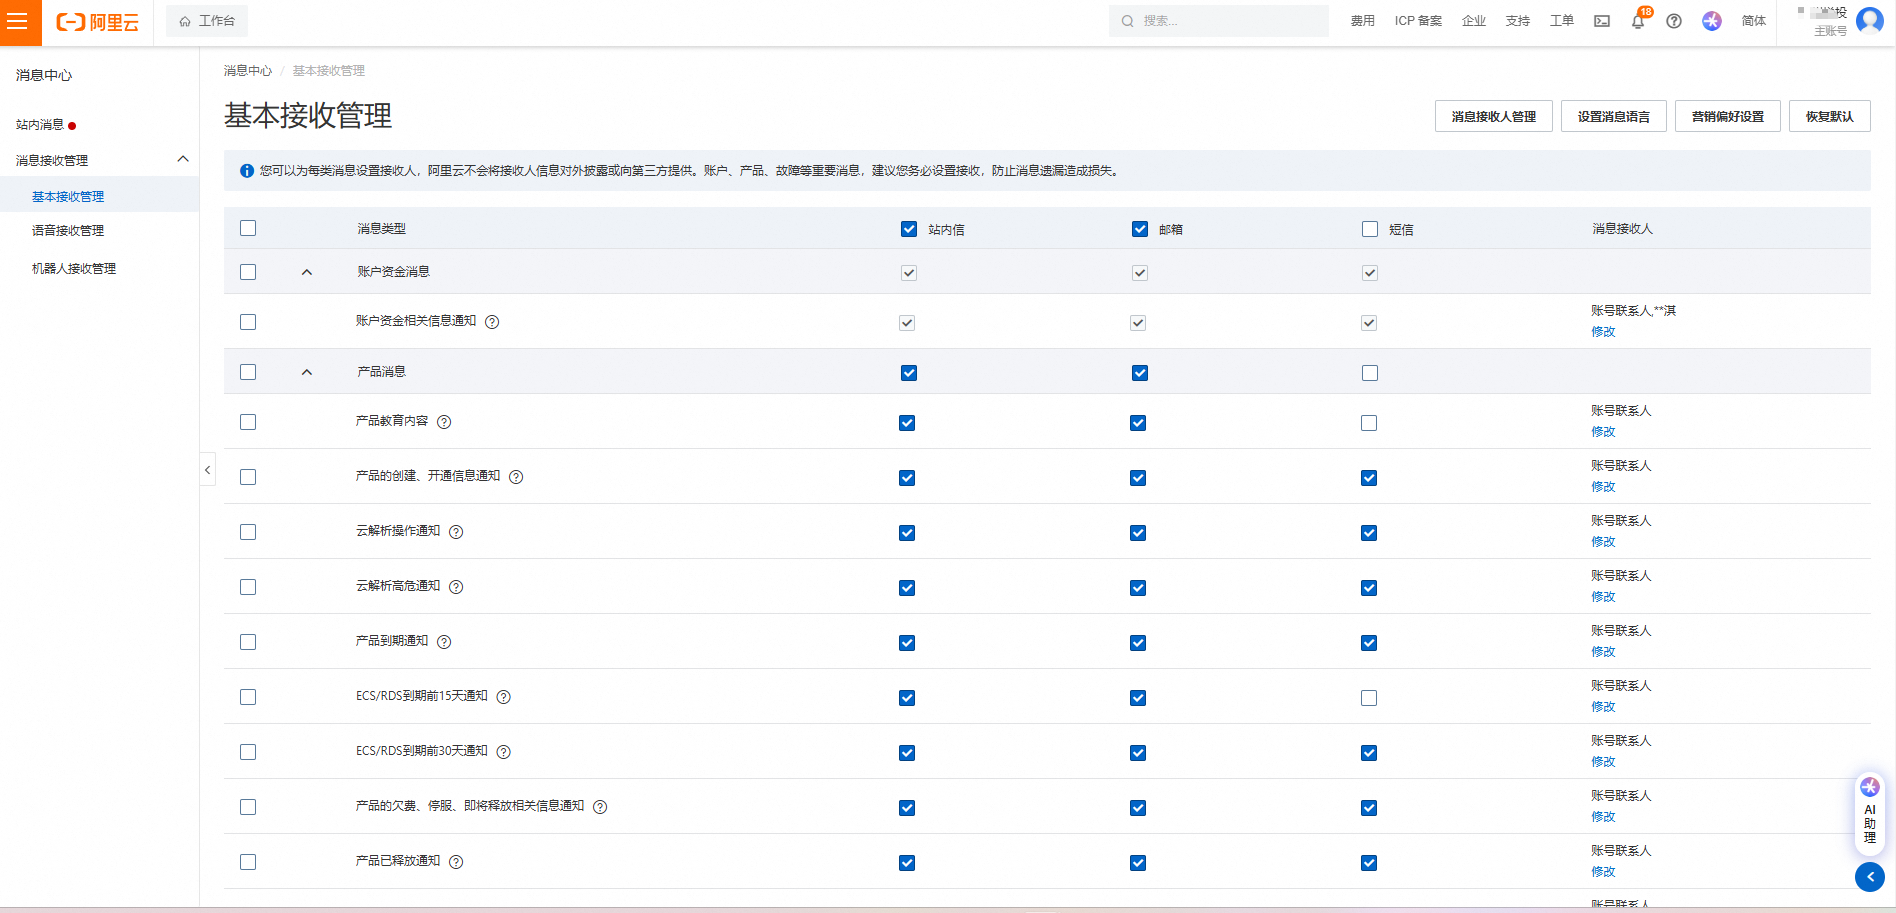Click the Aliyun logo
The height and width of the screenshot is (913, 1896).
(97, 22)
